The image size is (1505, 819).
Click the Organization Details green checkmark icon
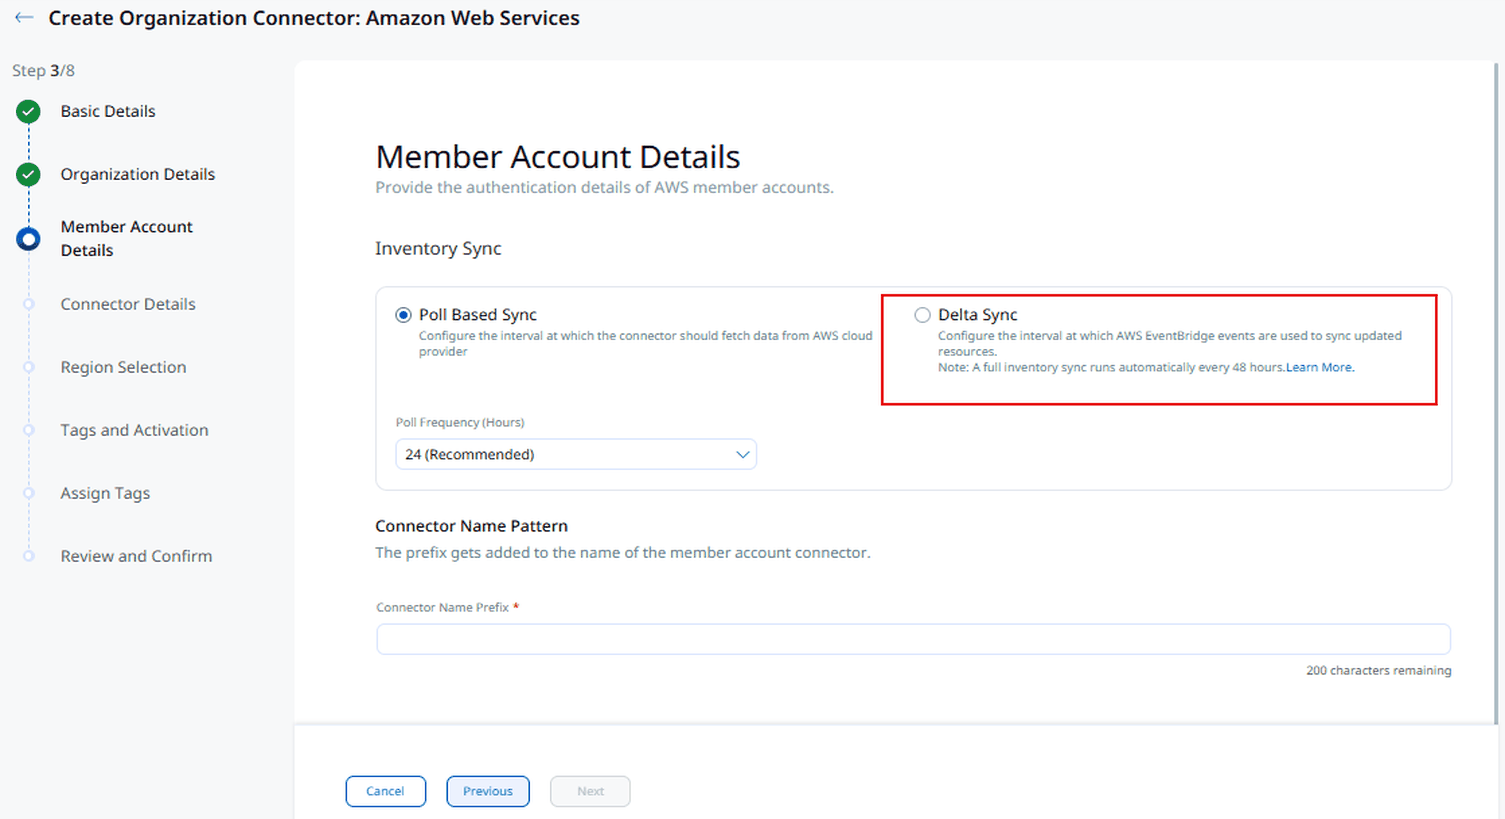pos(28,175)
